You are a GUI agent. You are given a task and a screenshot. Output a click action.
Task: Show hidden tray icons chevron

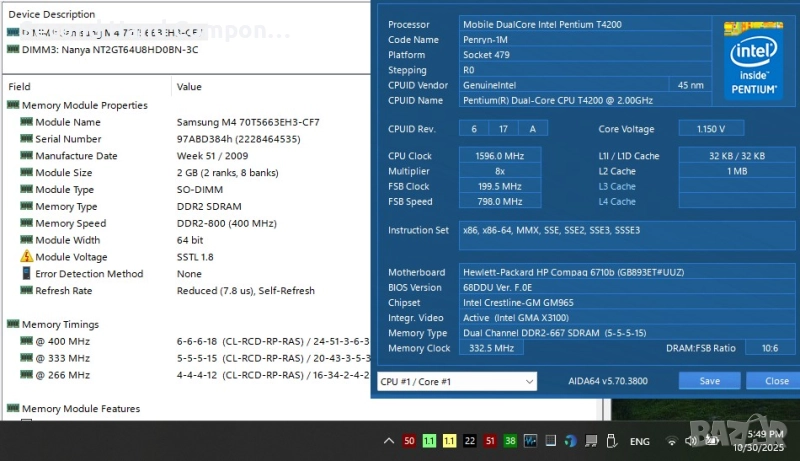pos(389,441)
